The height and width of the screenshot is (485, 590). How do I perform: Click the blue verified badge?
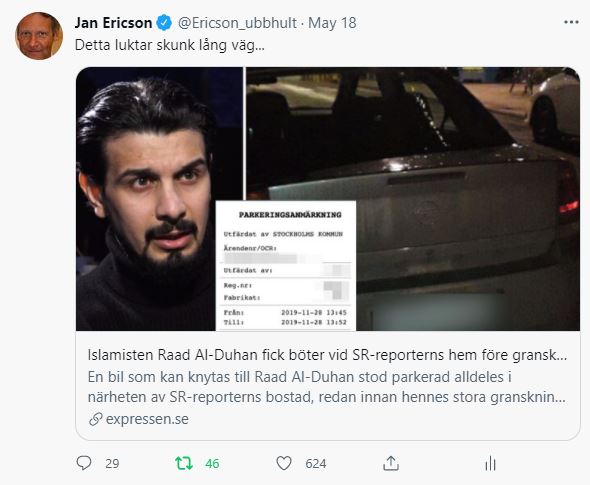164,23
